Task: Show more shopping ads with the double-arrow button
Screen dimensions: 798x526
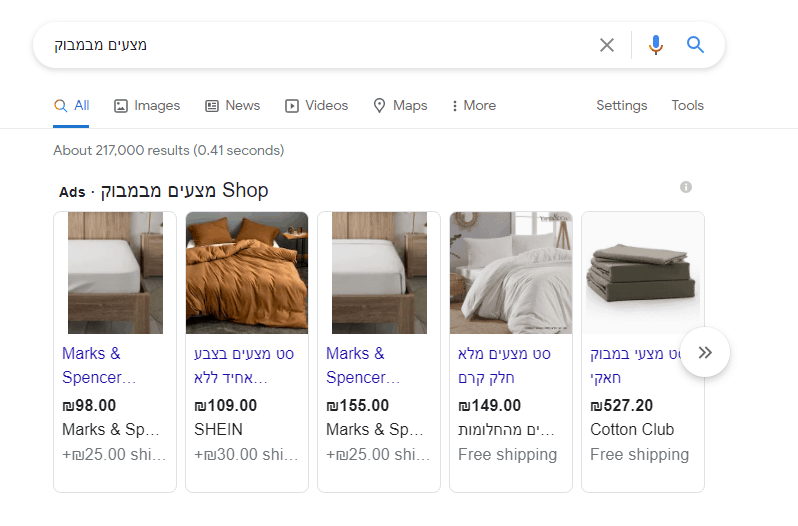Action: click(x=705, y=352)
